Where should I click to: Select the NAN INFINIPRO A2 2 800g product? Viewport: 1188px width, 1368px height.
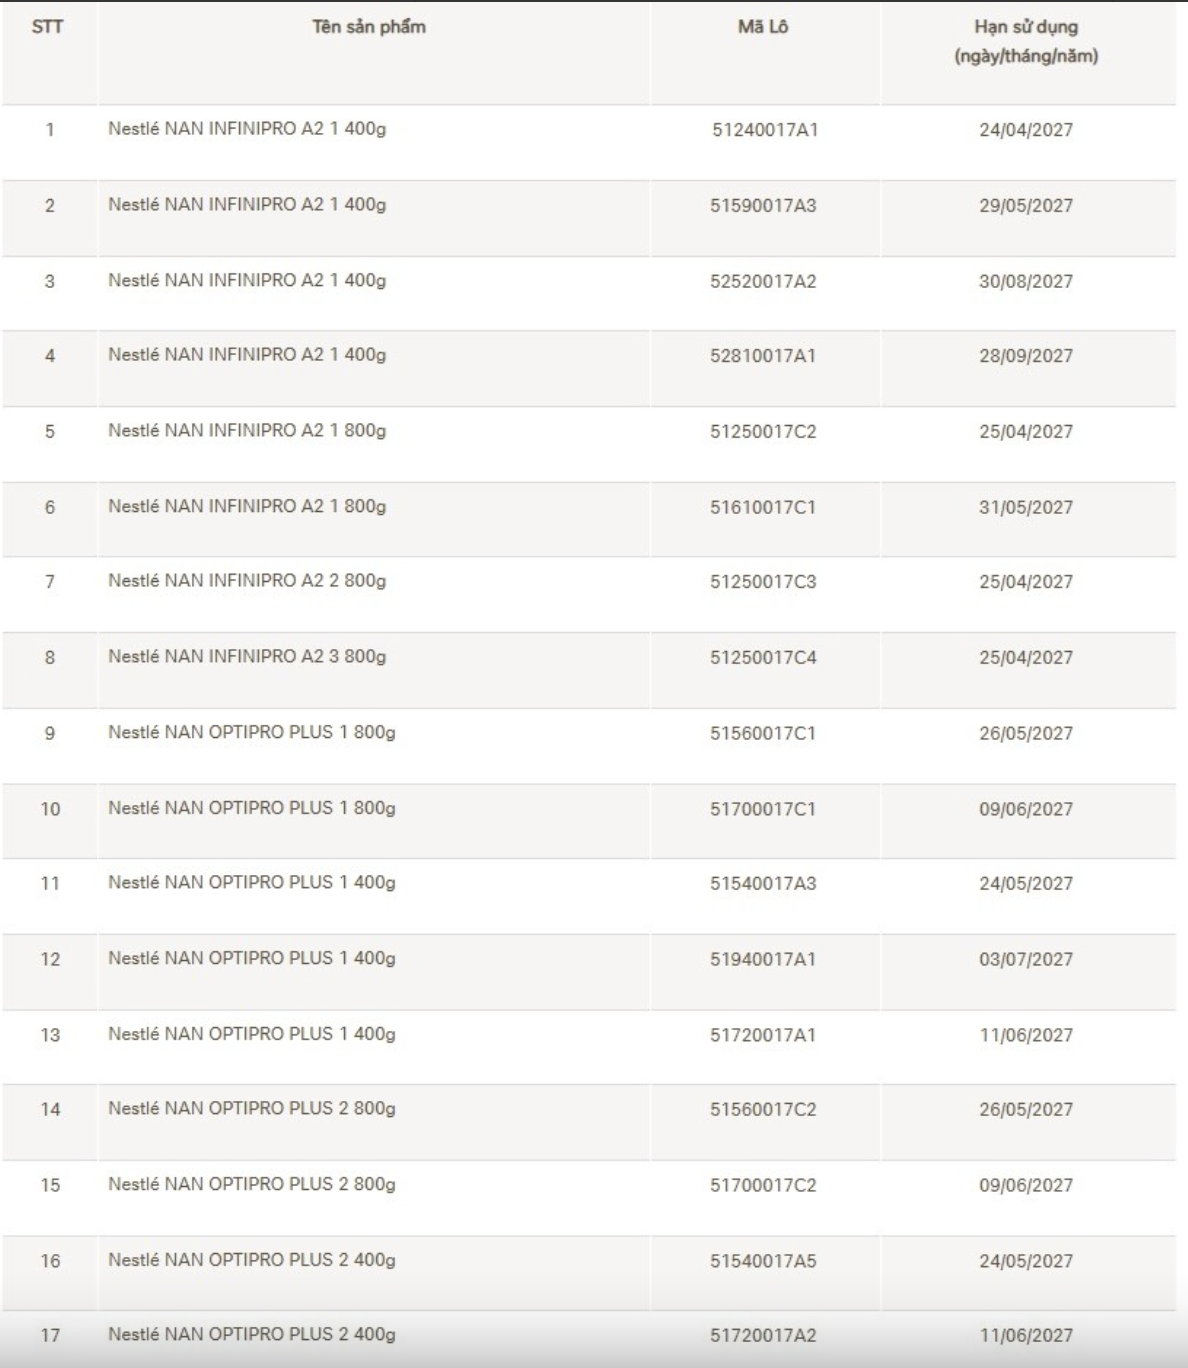click(x=247, y=581)
